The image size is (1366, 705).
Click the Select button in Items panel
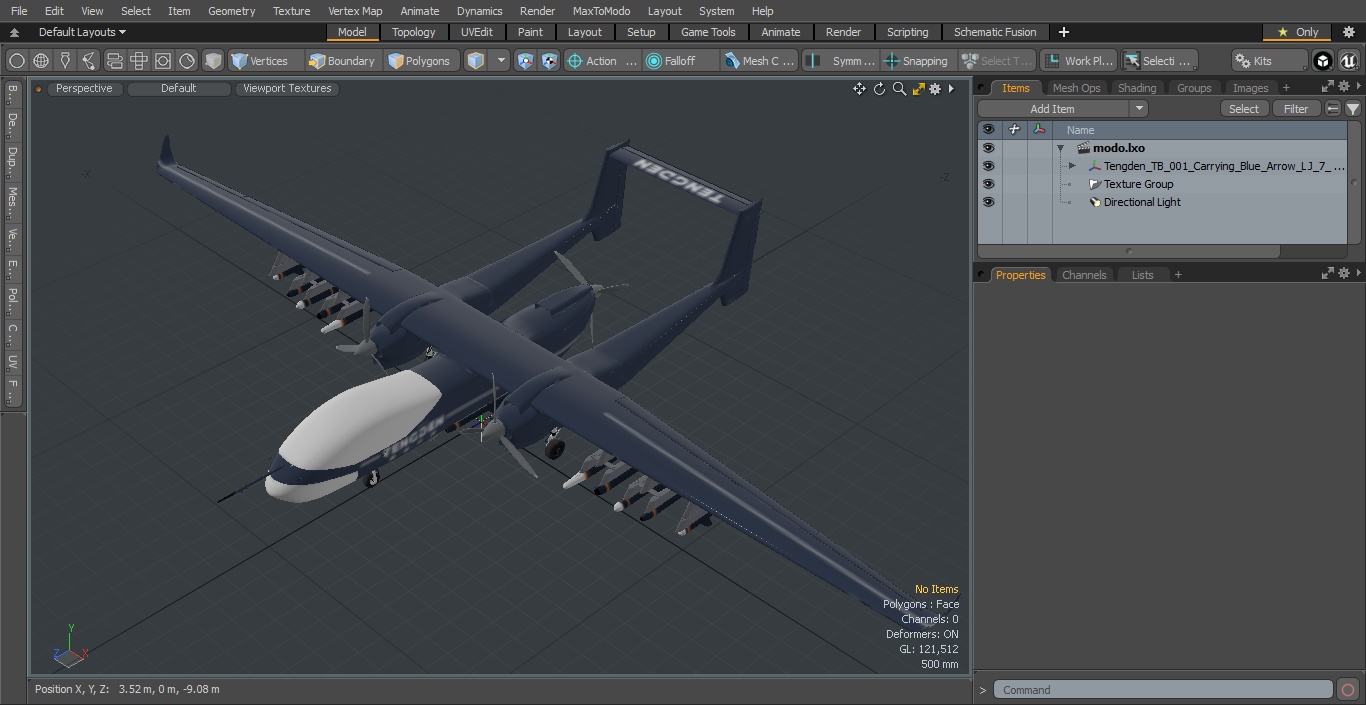click(1244, 109)
